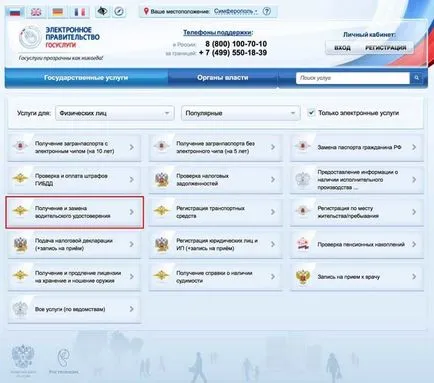Click emblem icon for Замена паспорта гражданина РФ
The image size is (434, 383).
tap(302, 147)
